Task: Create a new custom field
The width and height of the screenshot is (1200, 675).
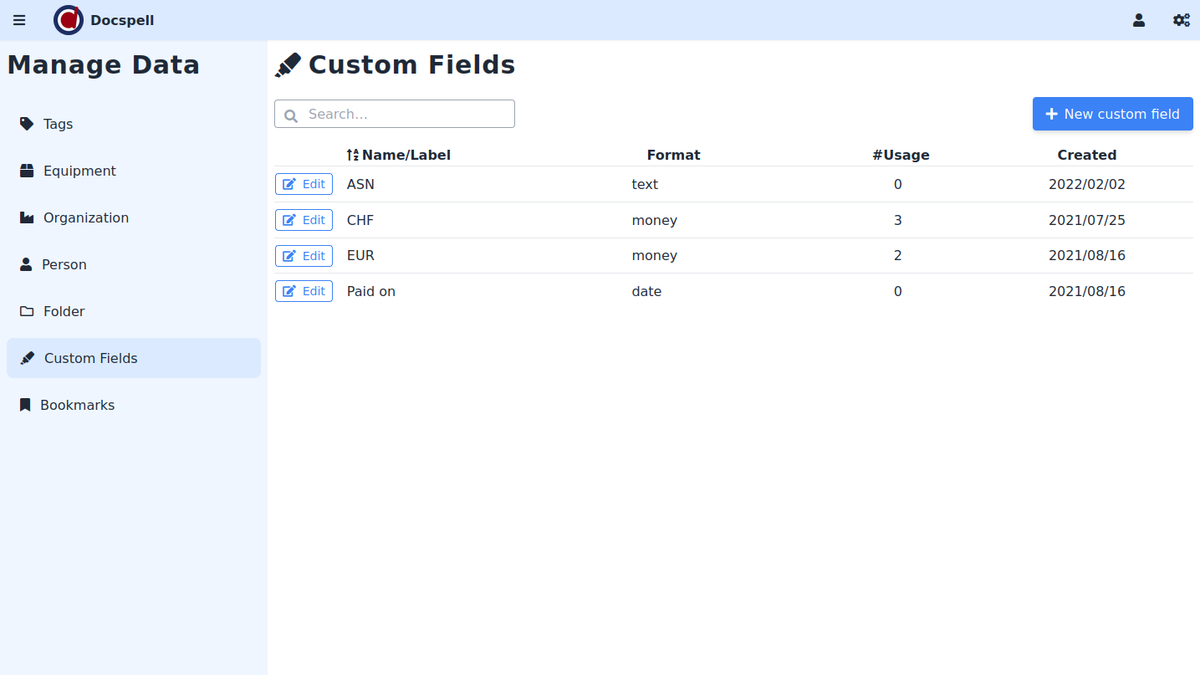Action: [x=1112, y=114]
